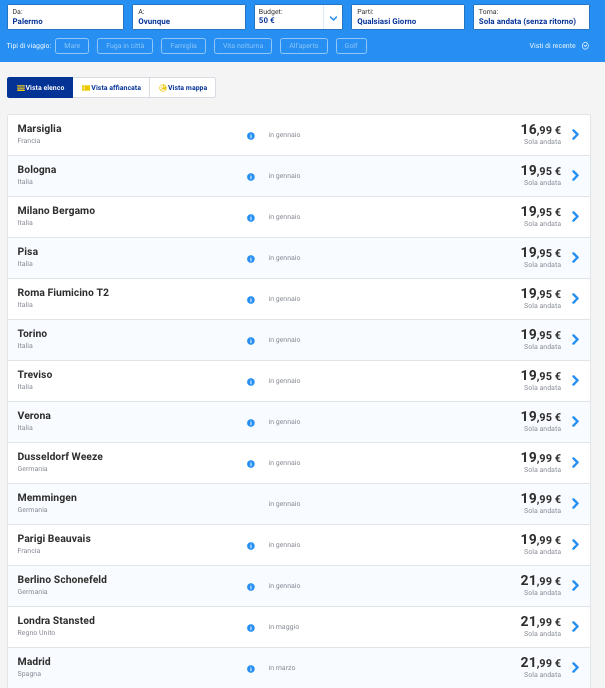Click the info icon beside Torino
This screenshot has width=605, height=688.
click(250, 340)
